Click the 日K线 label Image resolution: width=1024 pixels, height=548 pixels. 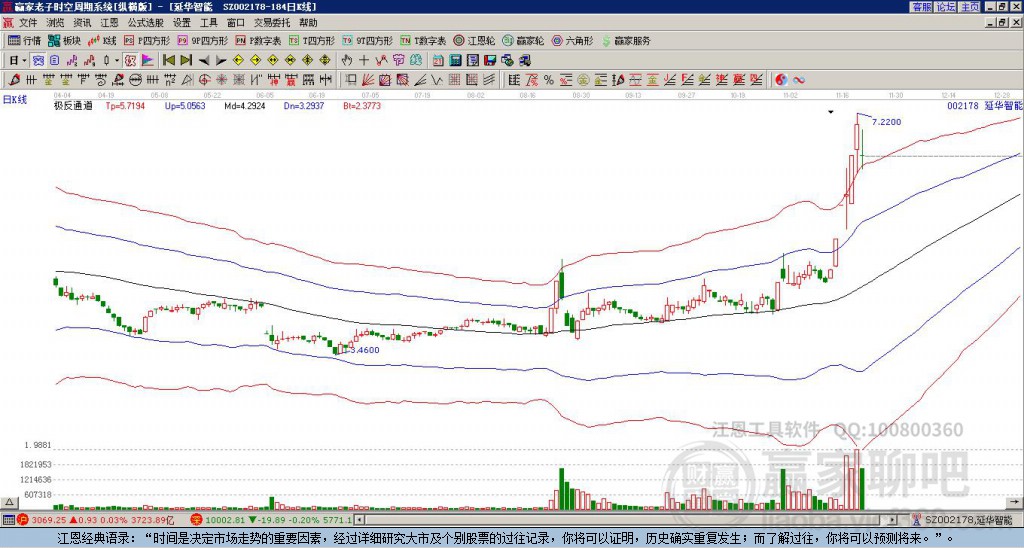click(x=15, y=100)
